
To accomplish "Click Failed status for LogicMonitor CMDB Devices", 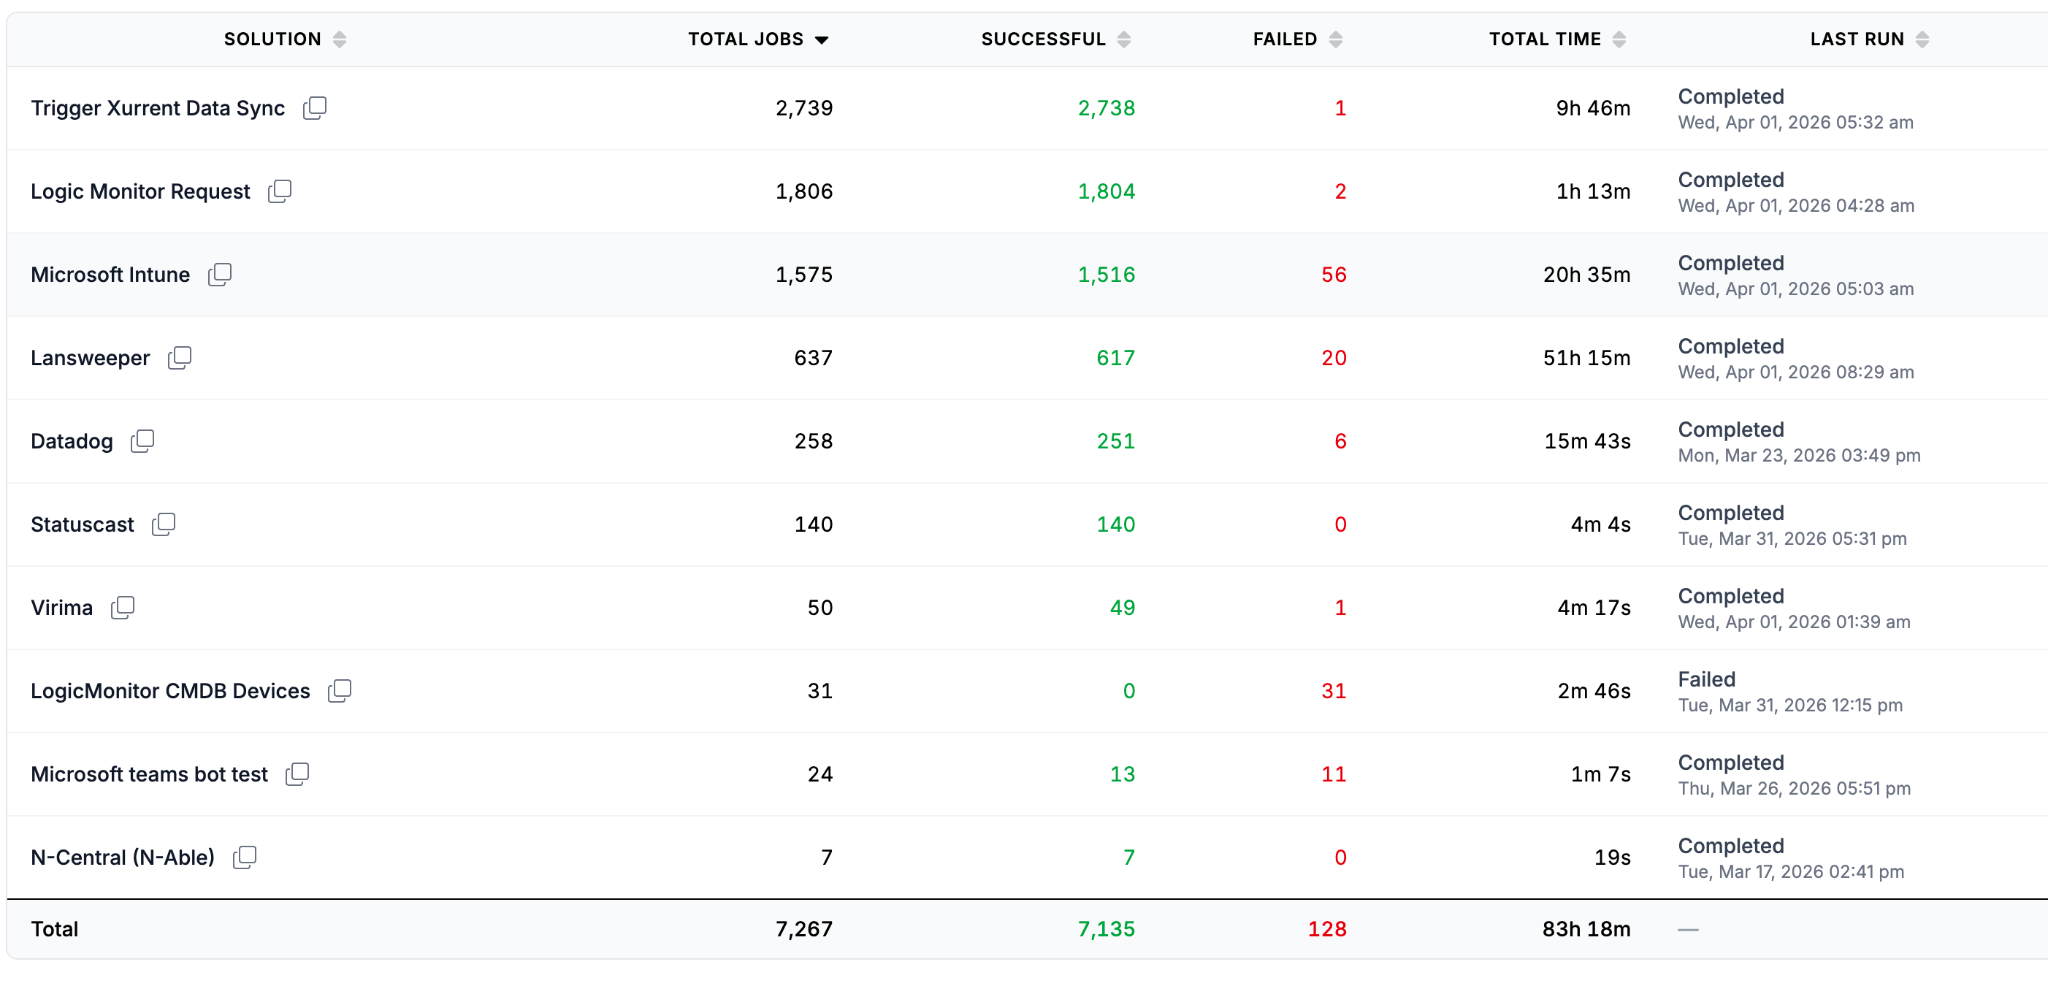I will pos(1707,679).
